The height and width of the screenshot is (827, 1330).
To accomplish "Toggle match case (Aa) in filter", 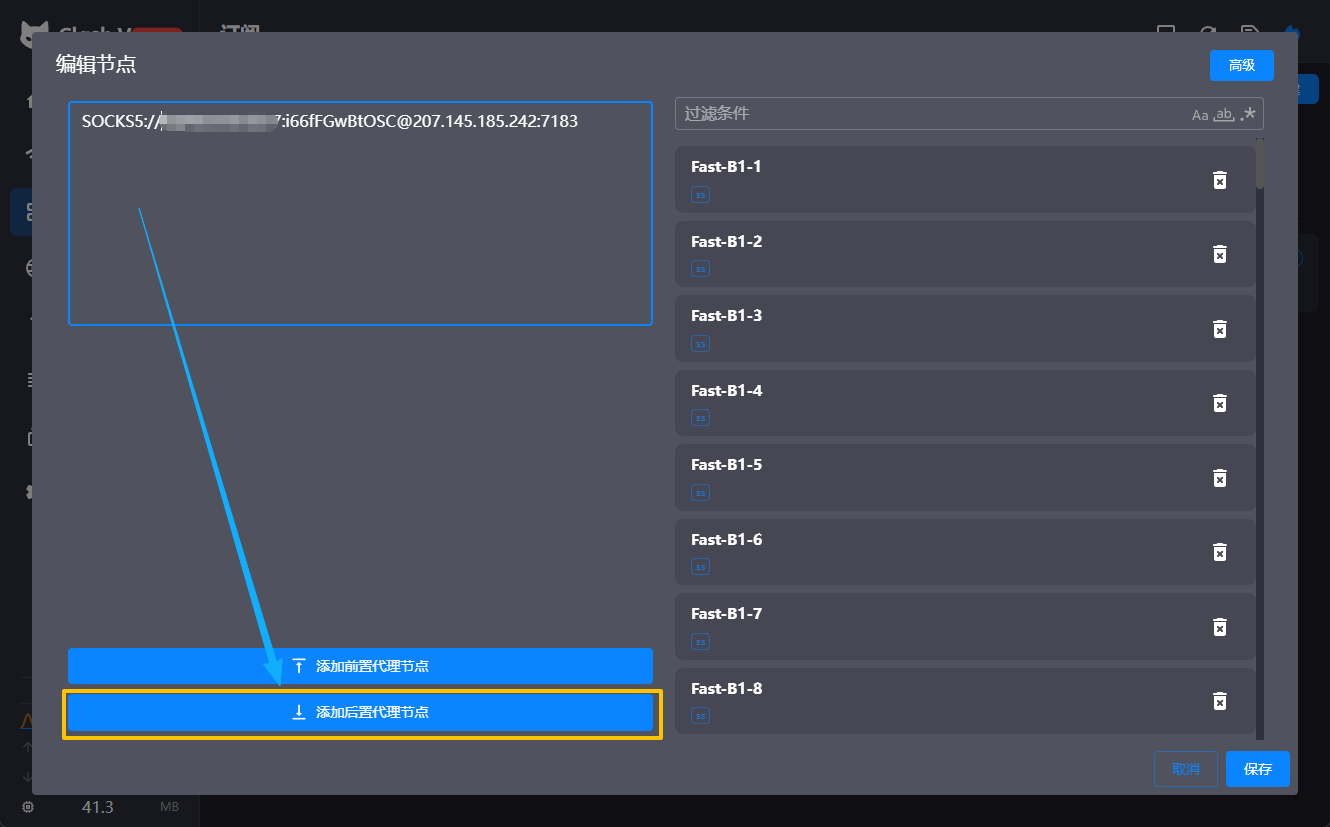I will [x=1200, y=115].
